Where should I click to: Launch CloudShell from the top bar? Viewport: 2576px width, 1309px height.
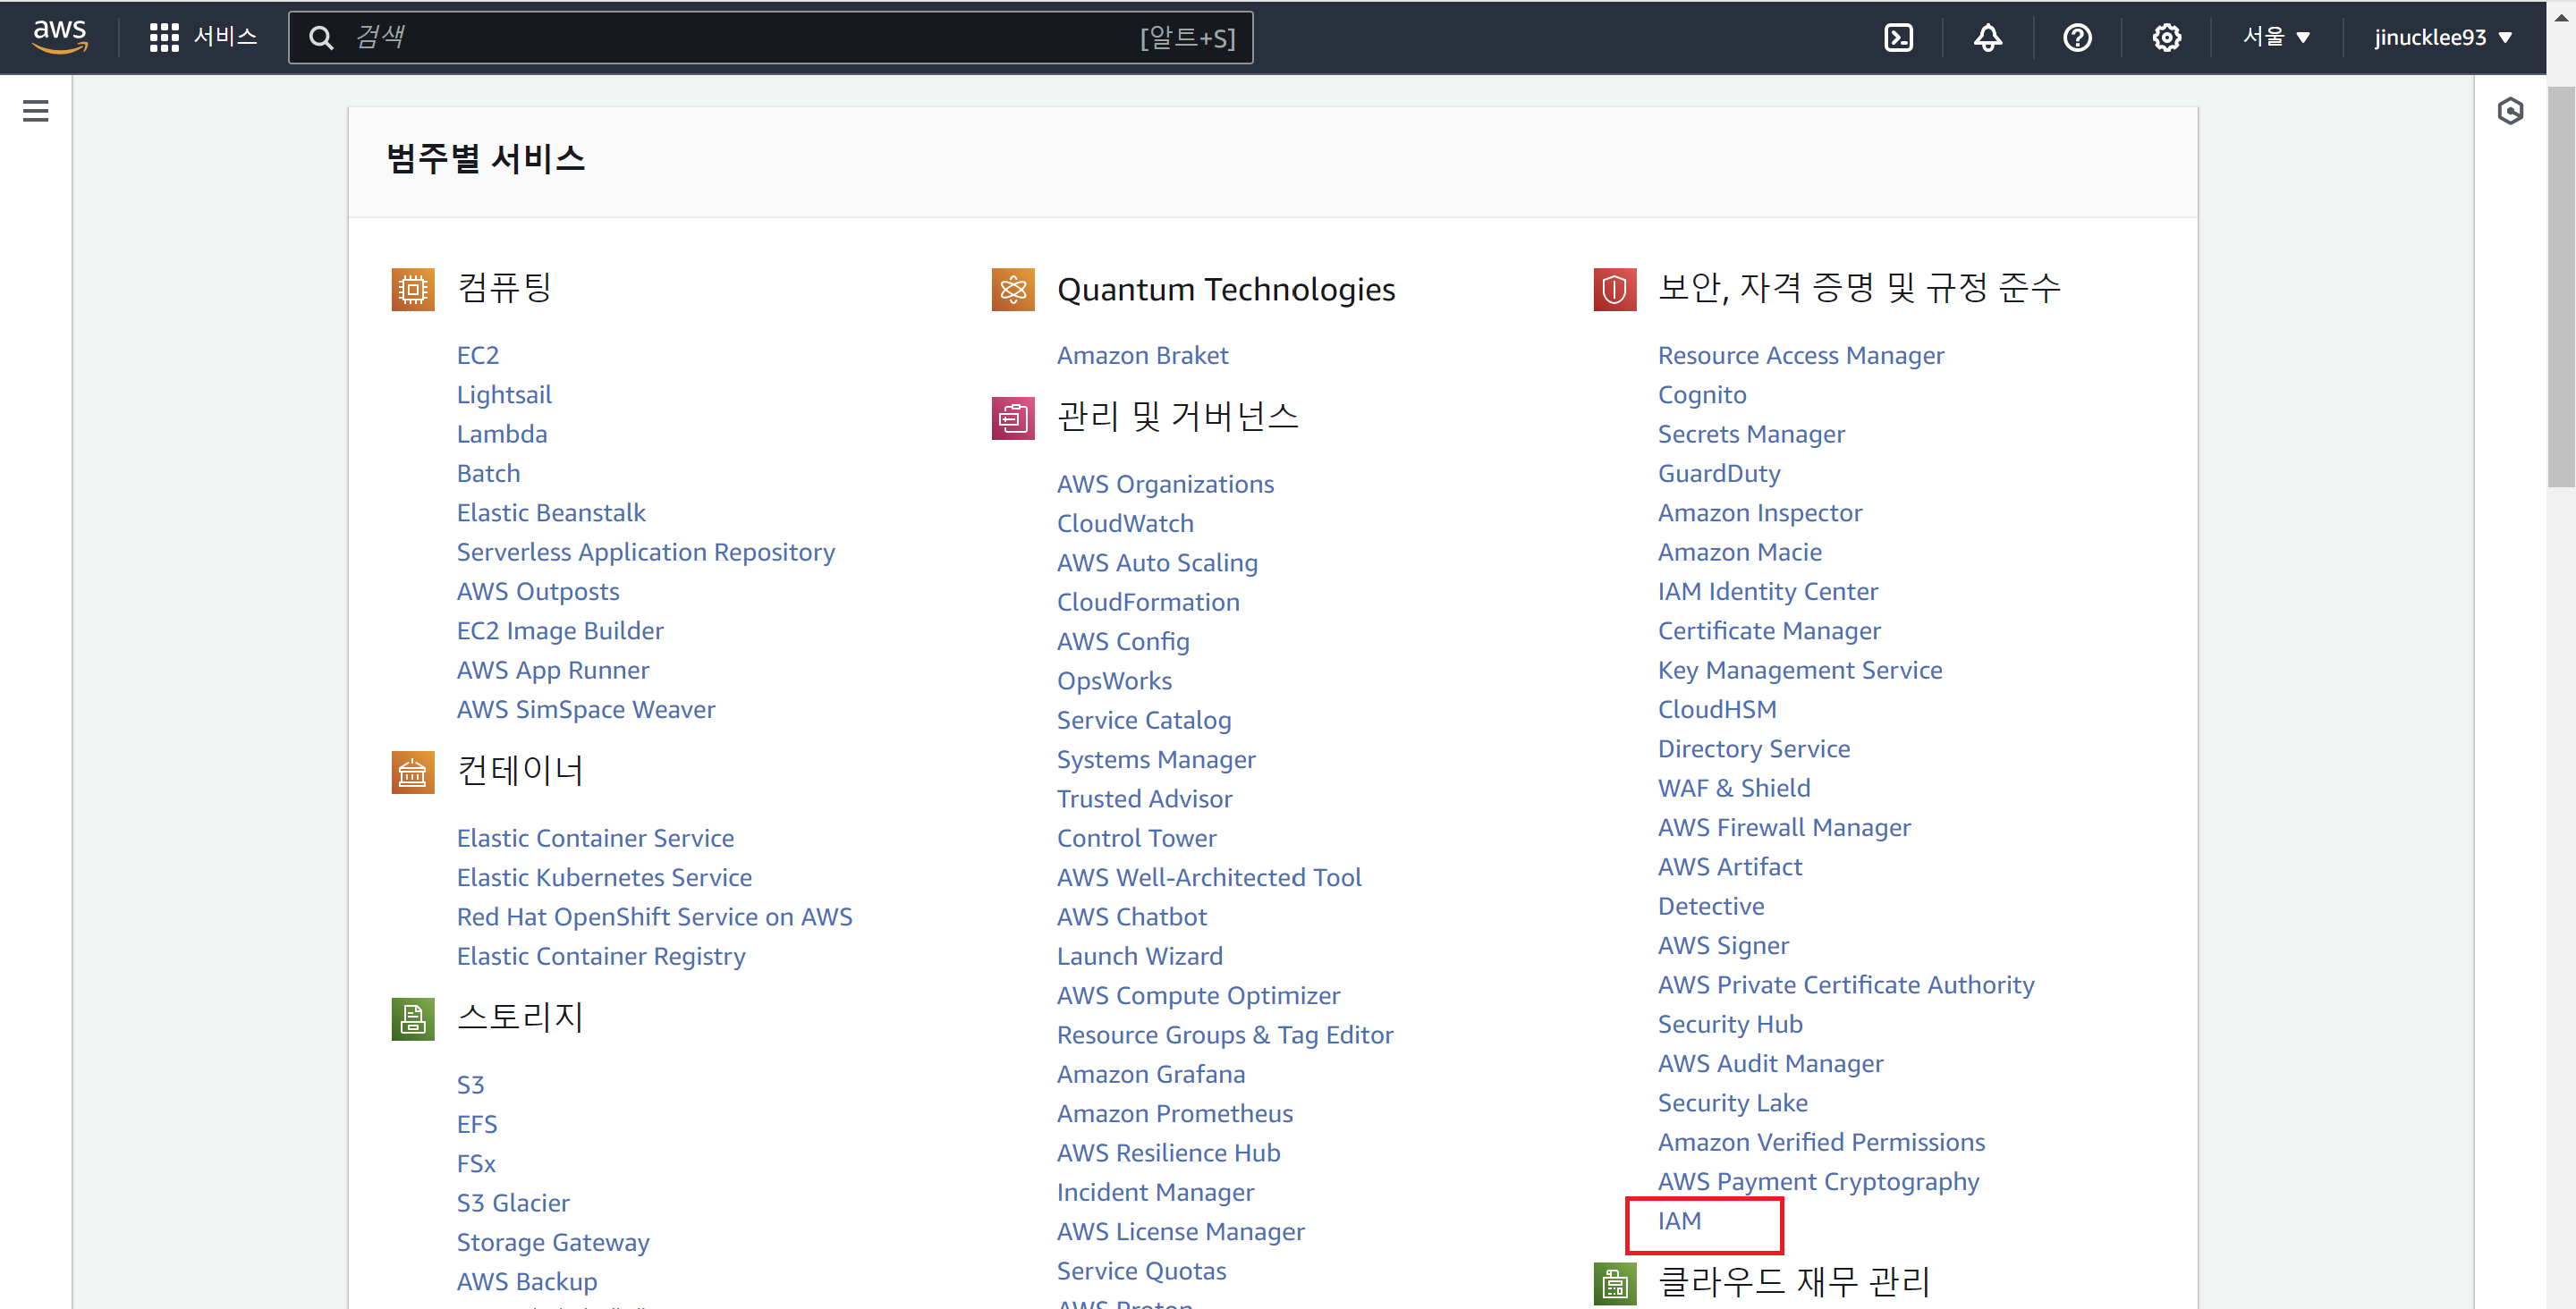click(x=1898, y=37)
